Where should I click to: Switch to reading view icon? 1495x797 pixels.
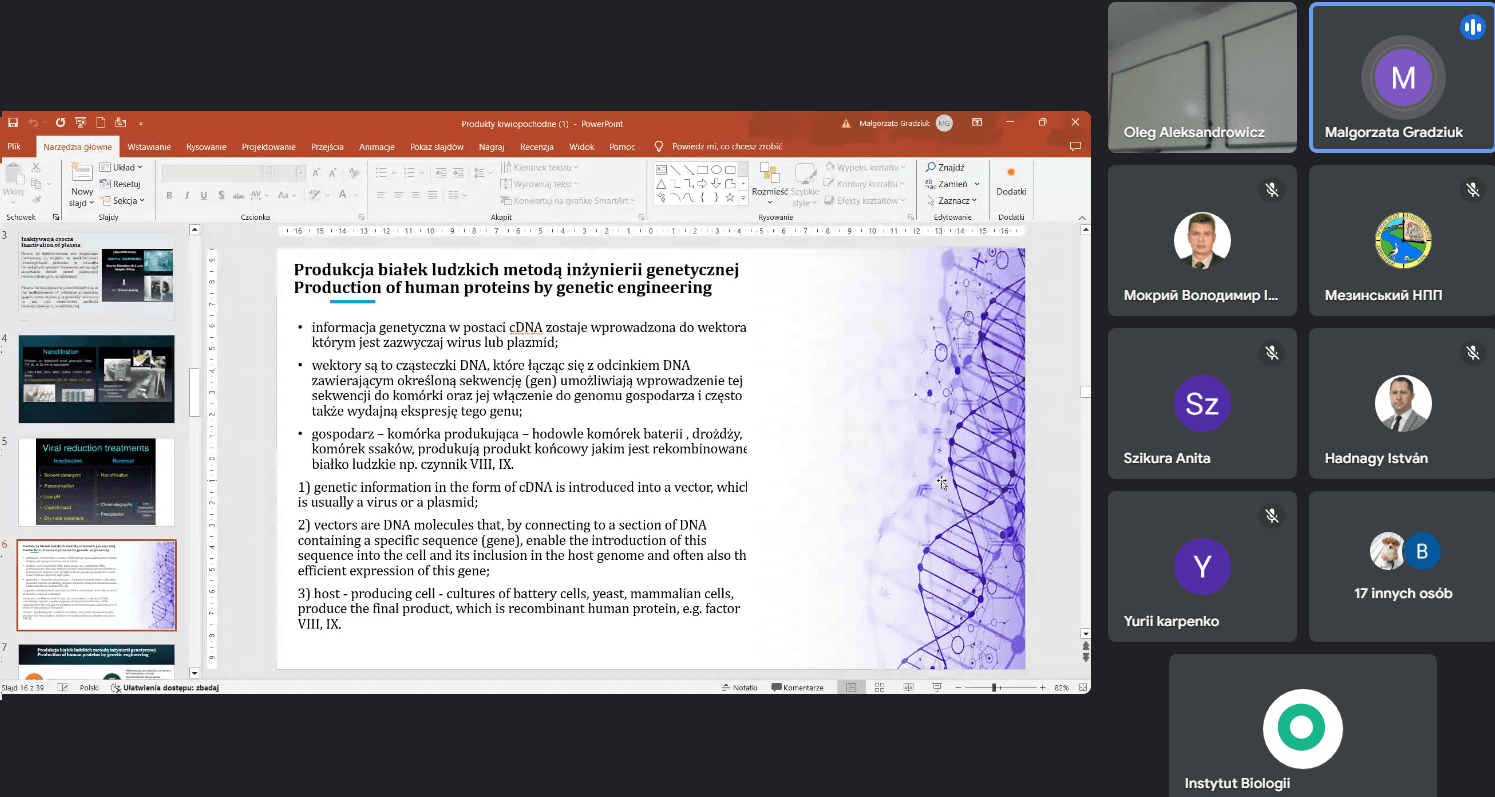pyautogui.click(x=908, y=687)
